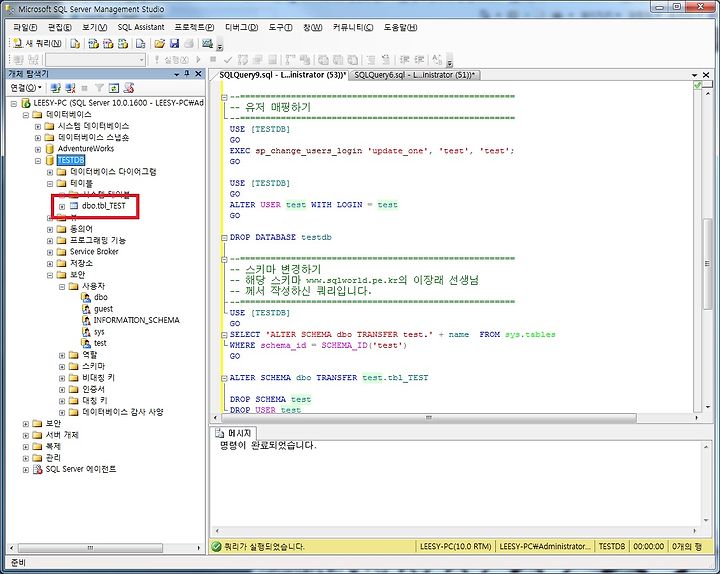The width and height of the screenshot is (720, 574).
Task: Select the test user
Action: coord(100,343)
